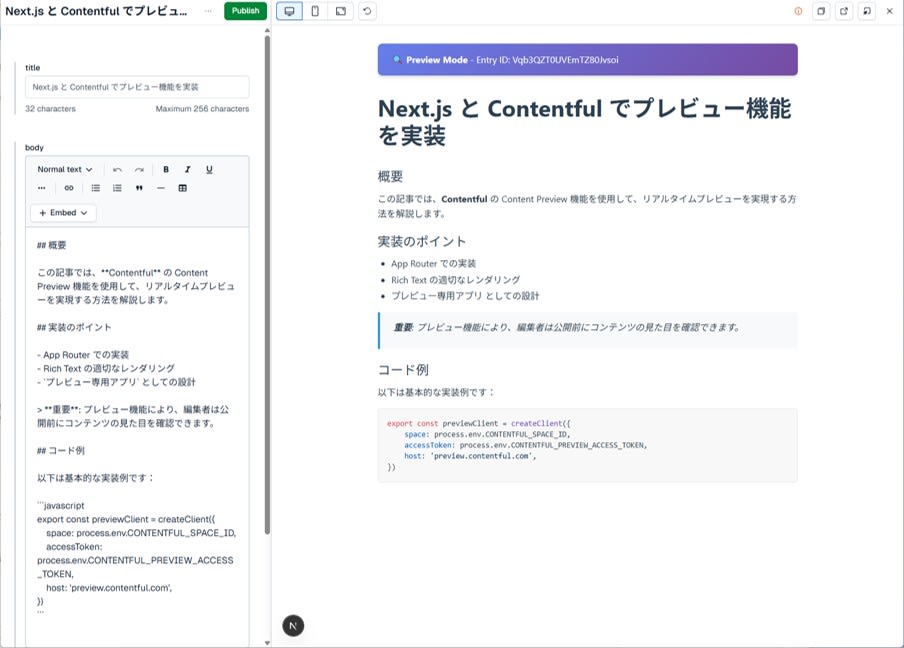The width and height of the screenshot is (904, 648).
Task: Click the entry title in the header
Action: click(96, 11)
